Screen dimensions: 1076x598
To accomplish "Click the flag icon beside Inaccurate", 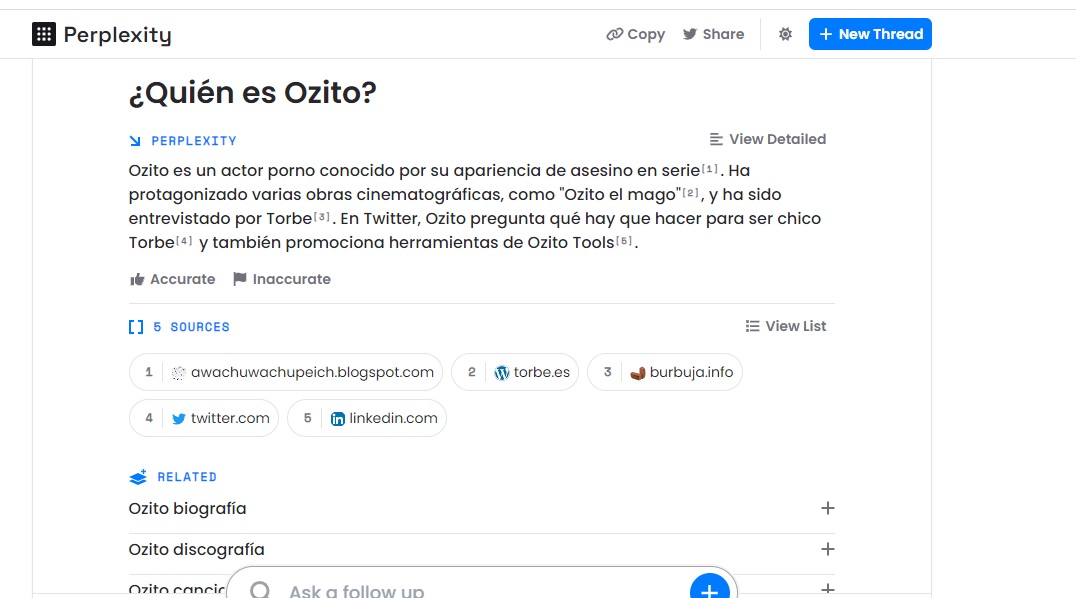I will coord(239,279).
